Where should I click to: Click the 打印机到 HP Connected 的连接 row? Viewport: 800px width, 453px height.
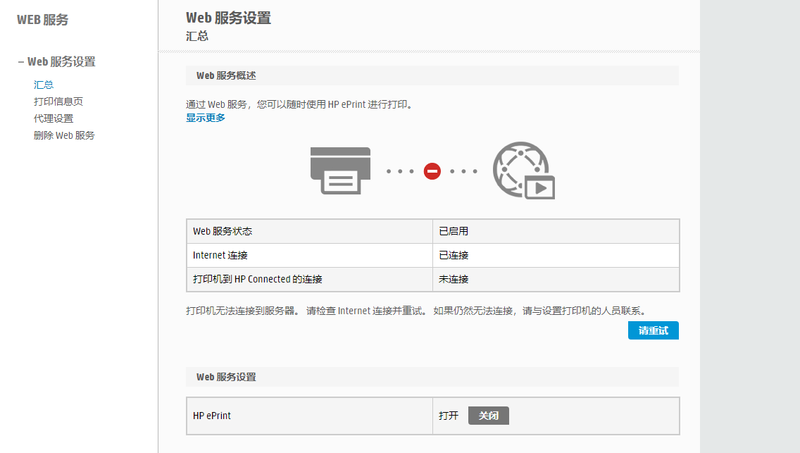(257, 279)
